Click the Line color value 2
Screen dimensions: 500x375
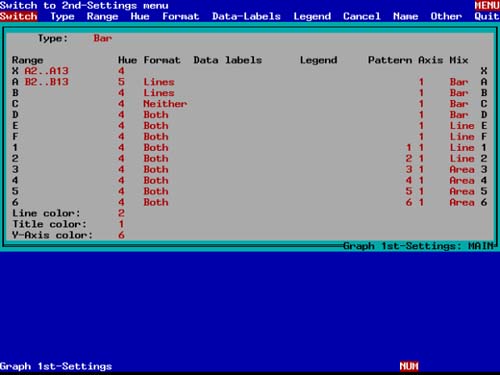121,213
